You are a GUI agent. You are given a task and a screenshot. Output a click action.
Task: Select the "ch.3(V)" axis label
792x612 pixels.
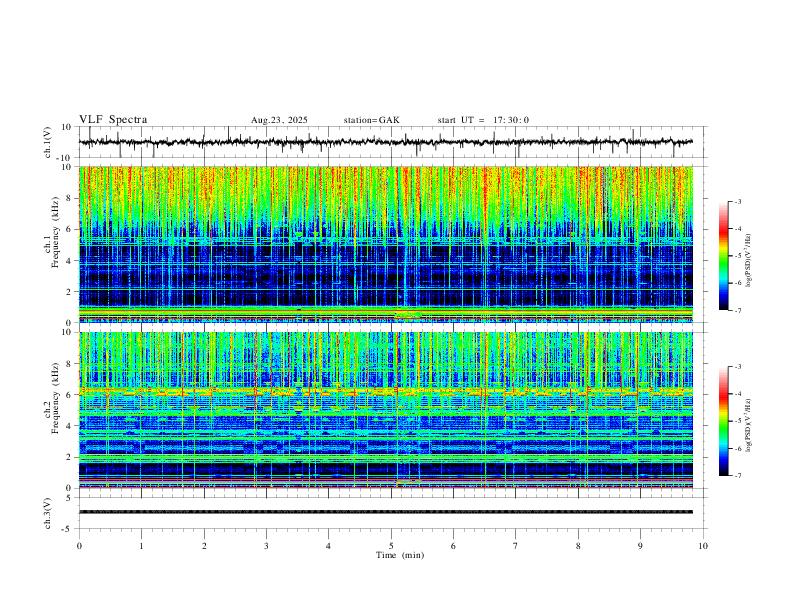[48, 513]
